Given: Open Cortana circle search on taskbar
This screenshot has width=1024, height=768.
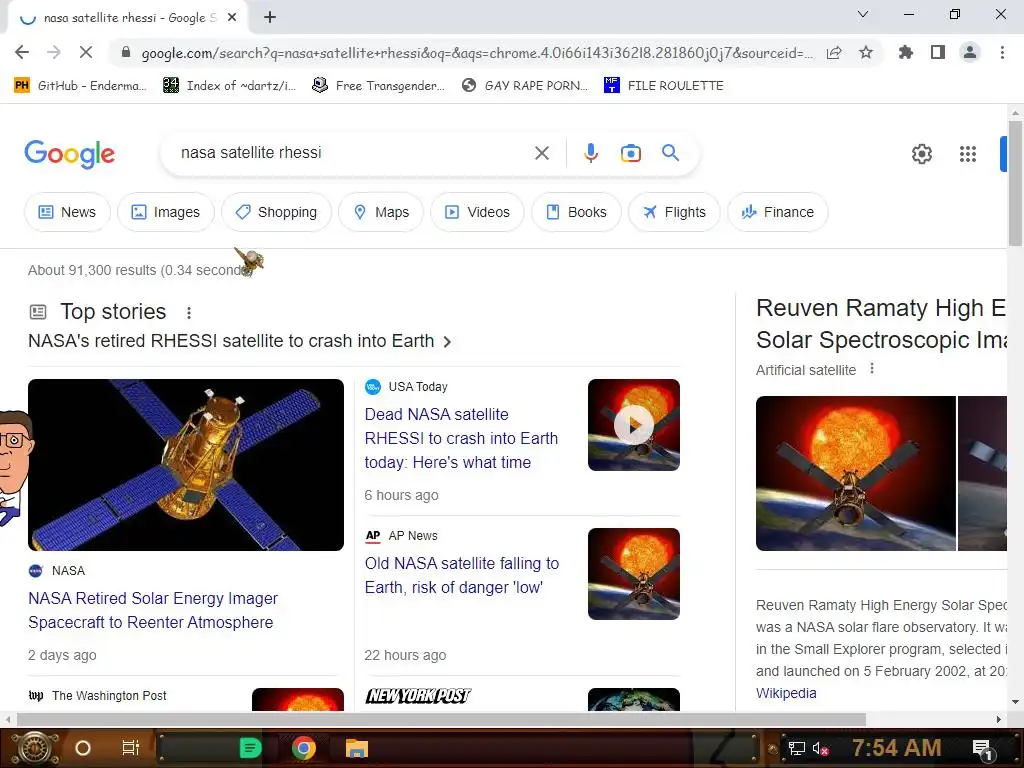Looking at the screenshot, I should 82,748.
